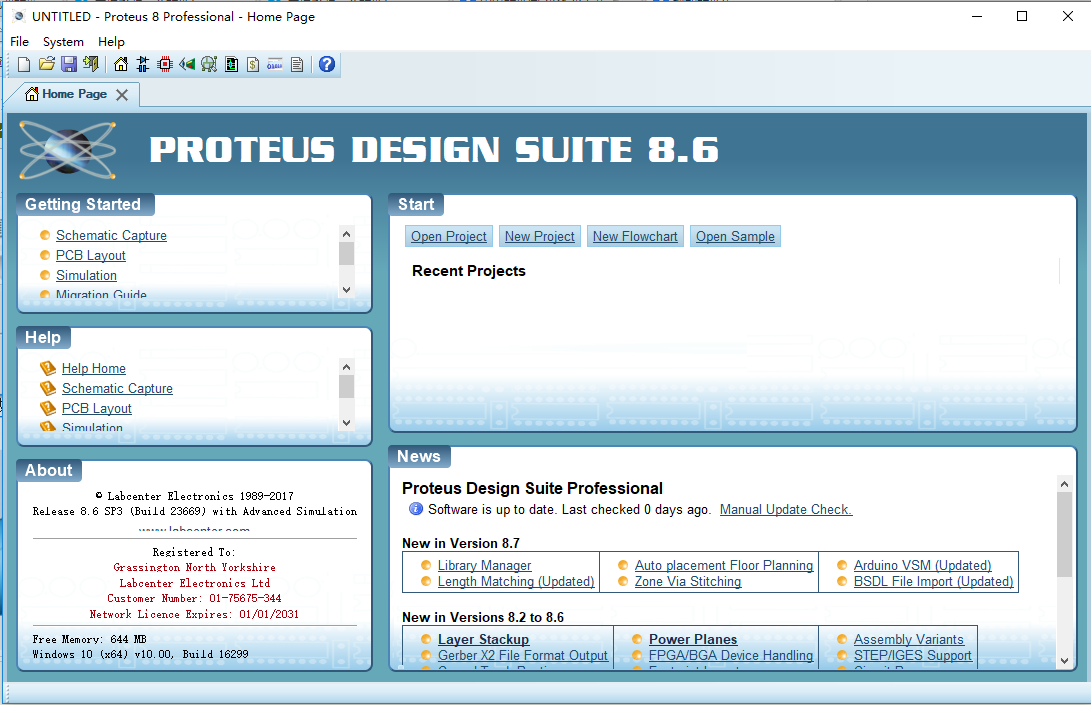
Task: Click the New Project button
Action: coord(540,237)
